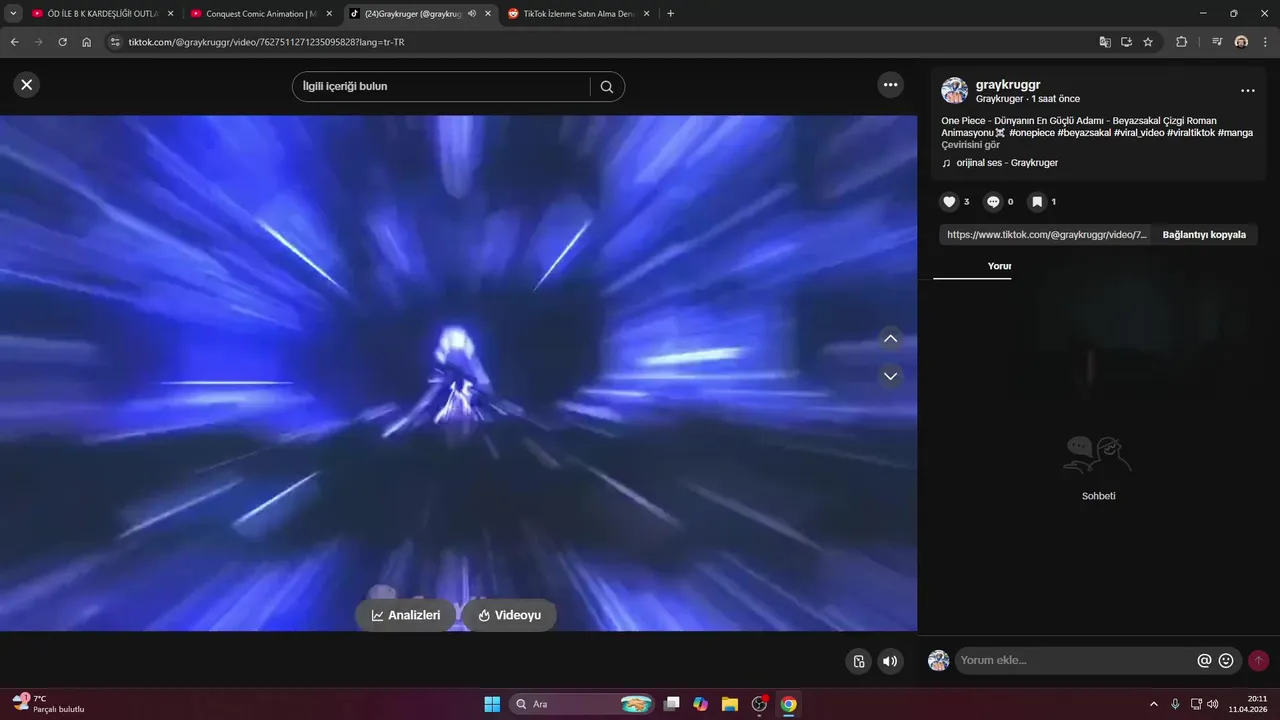
Task: Open the three-dot menu beside graykruggr profile
Action: point(1248,91)
